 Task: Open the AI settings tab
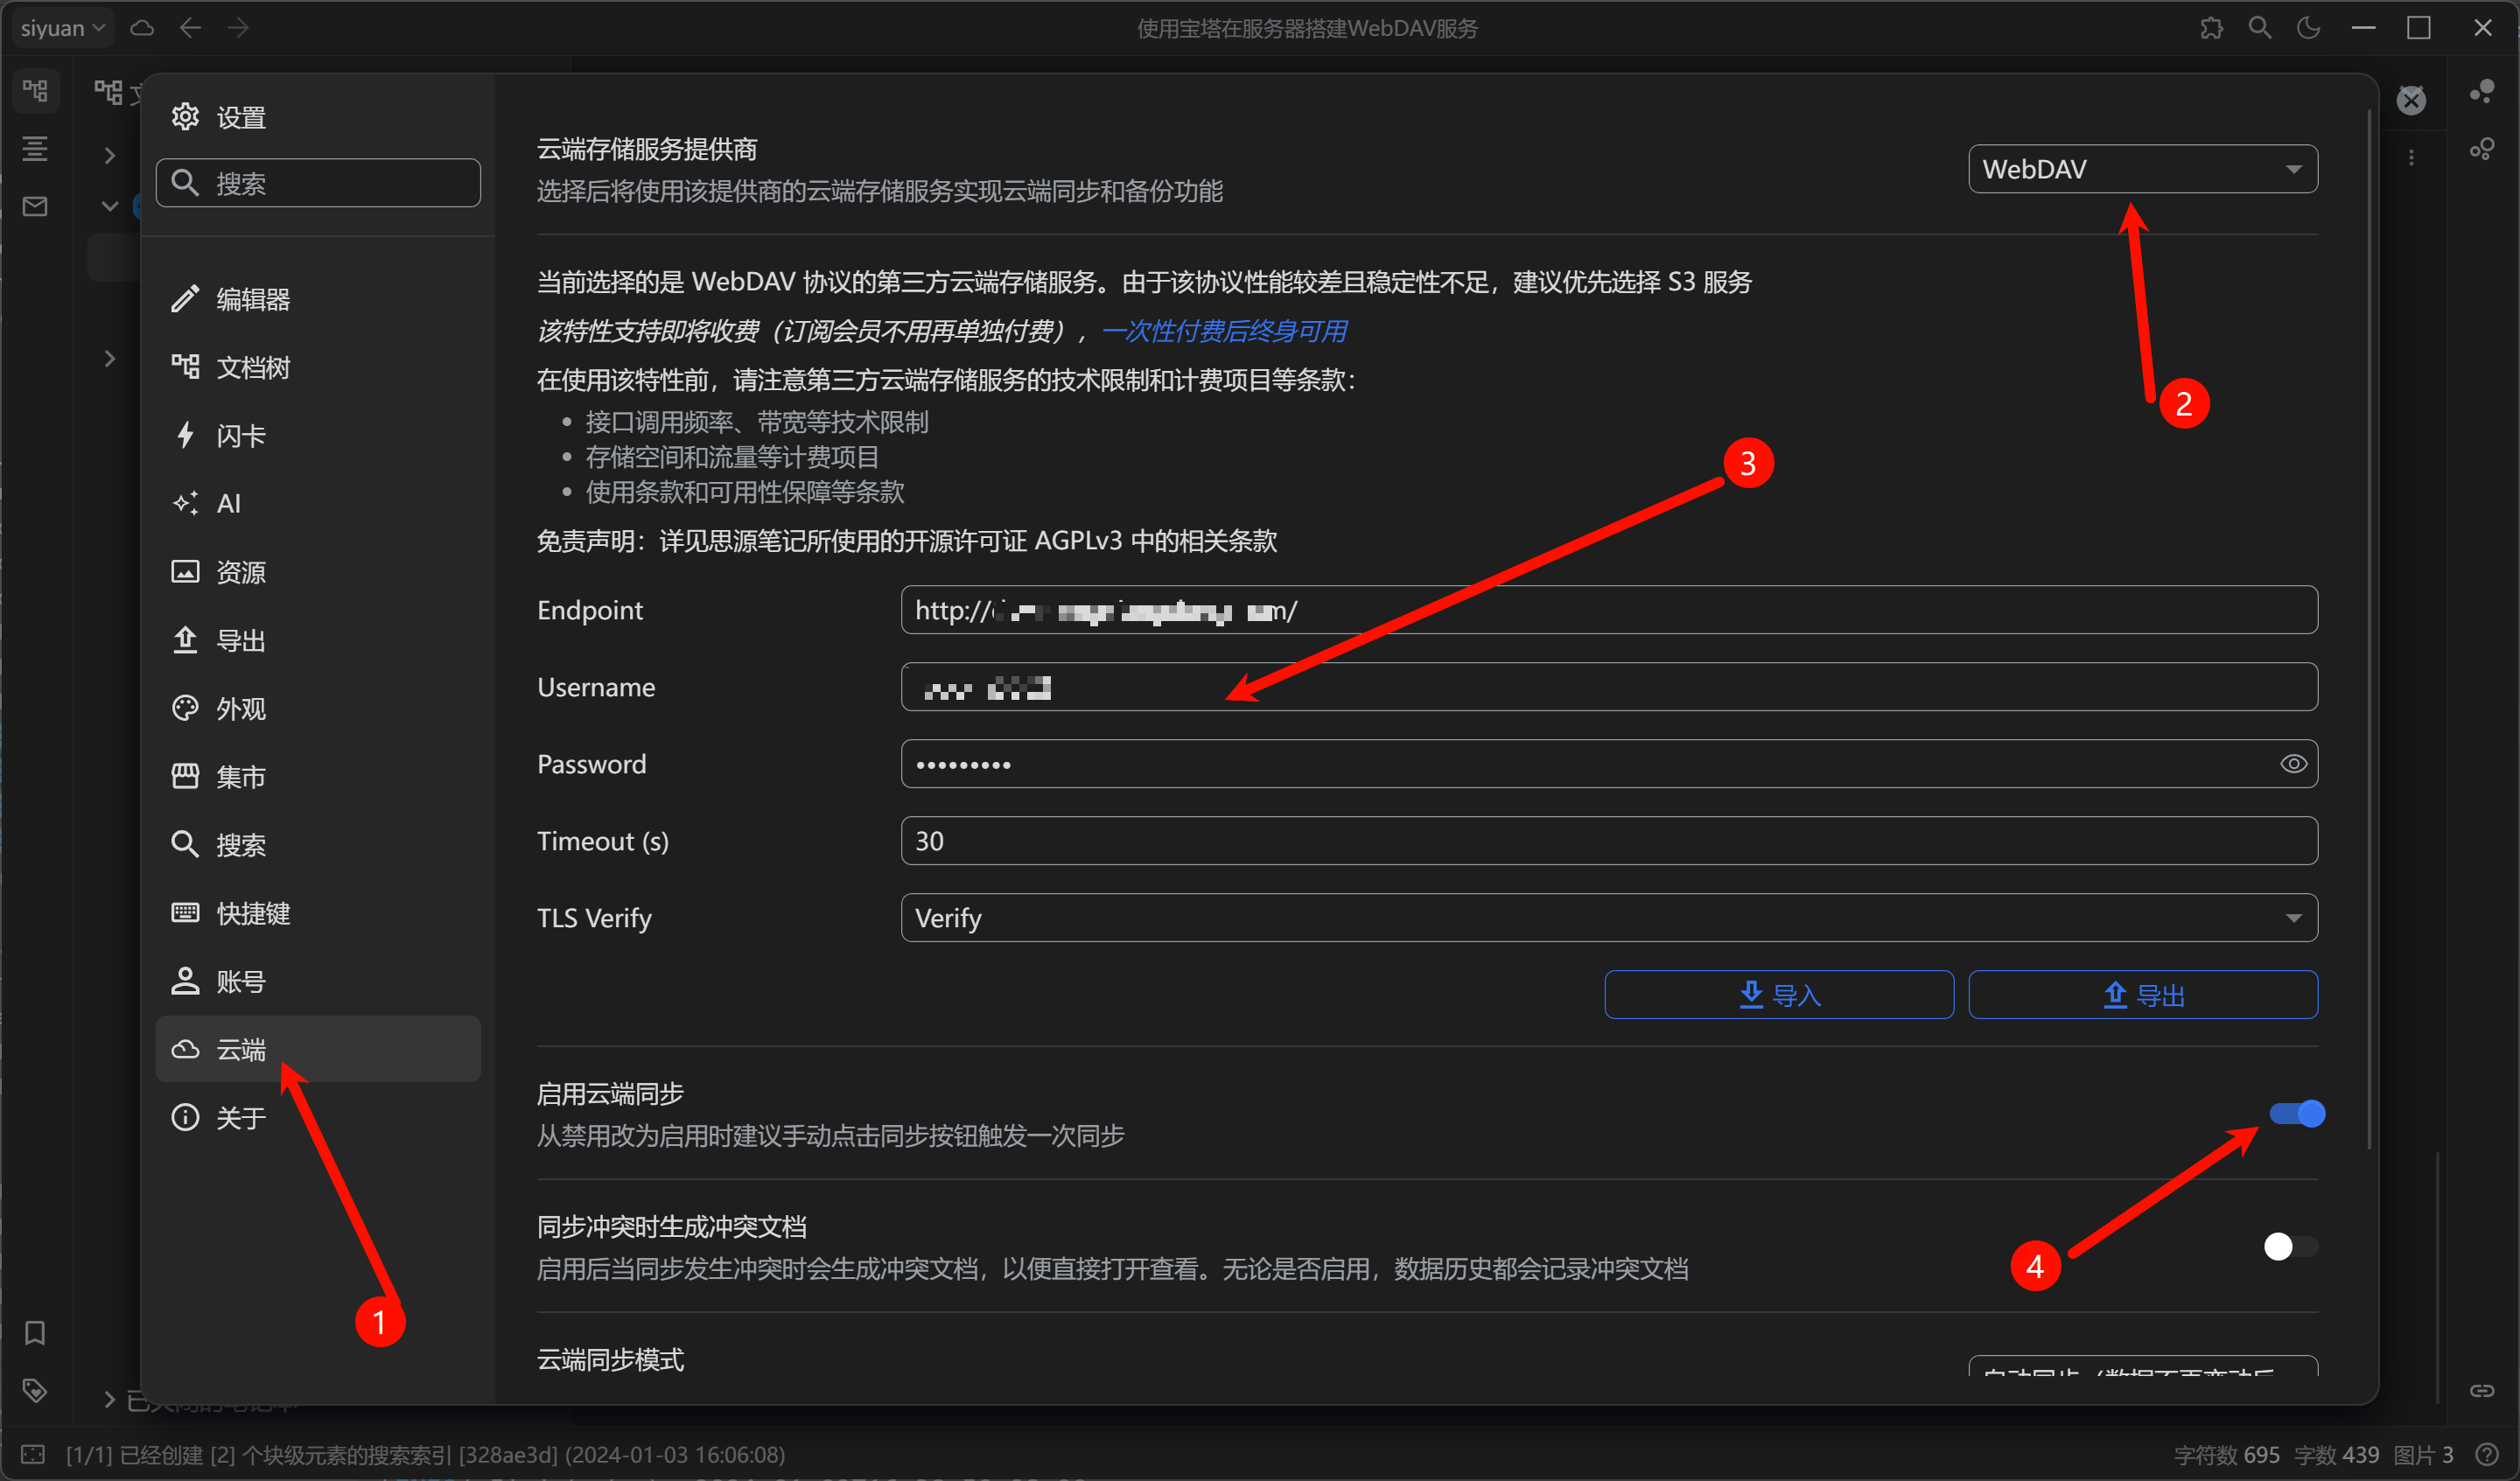pyautogui.click(x=318, y=503)
